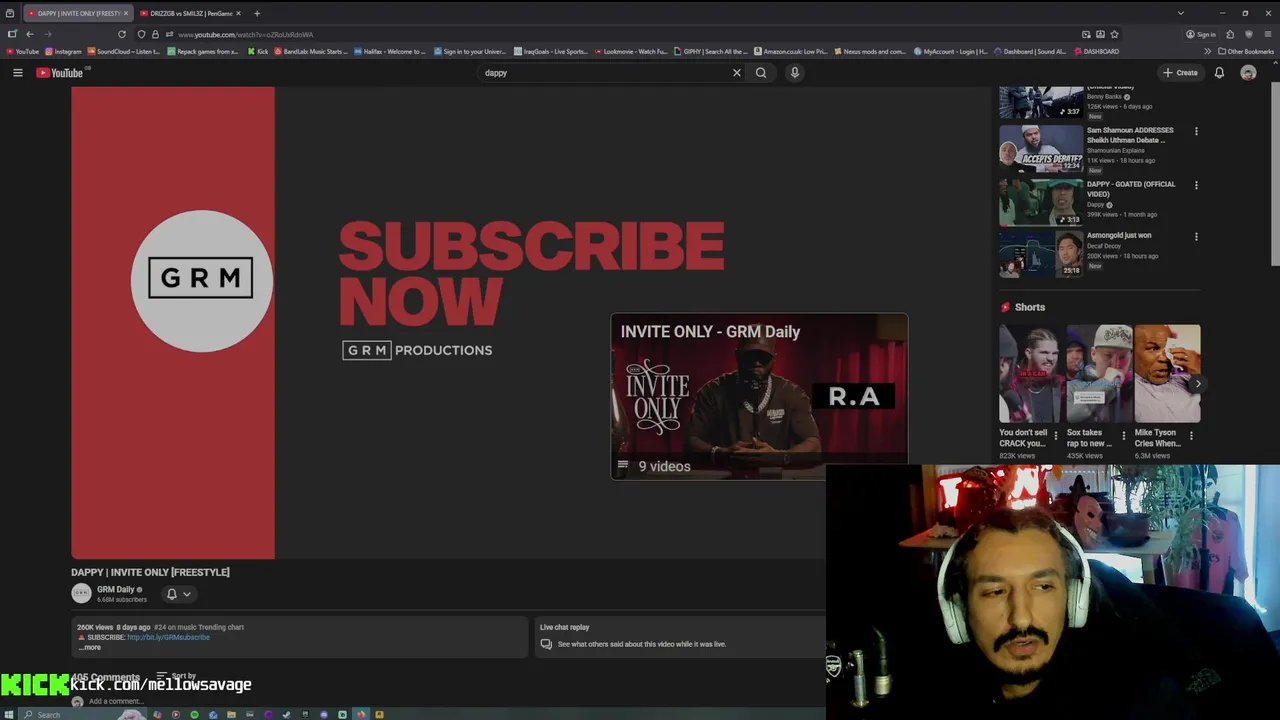Open the Mike Tyson Cries short thumbnail
The image size is (1280, 720).
tap(1168, 373)
